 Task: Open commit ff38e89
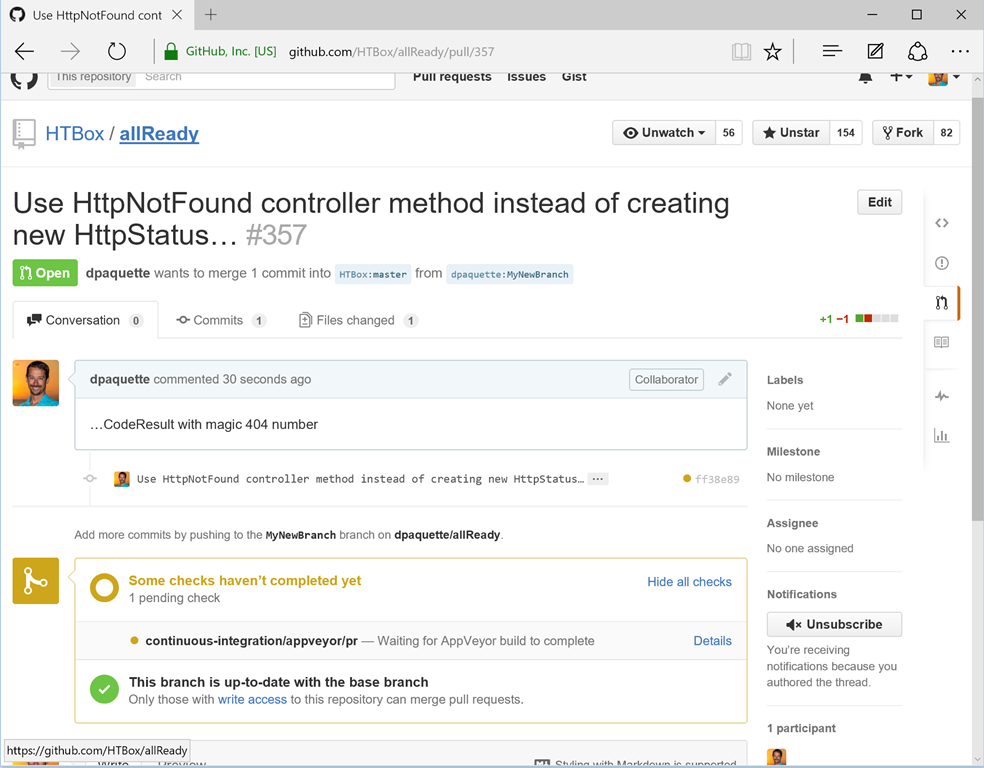coord(717,479)
